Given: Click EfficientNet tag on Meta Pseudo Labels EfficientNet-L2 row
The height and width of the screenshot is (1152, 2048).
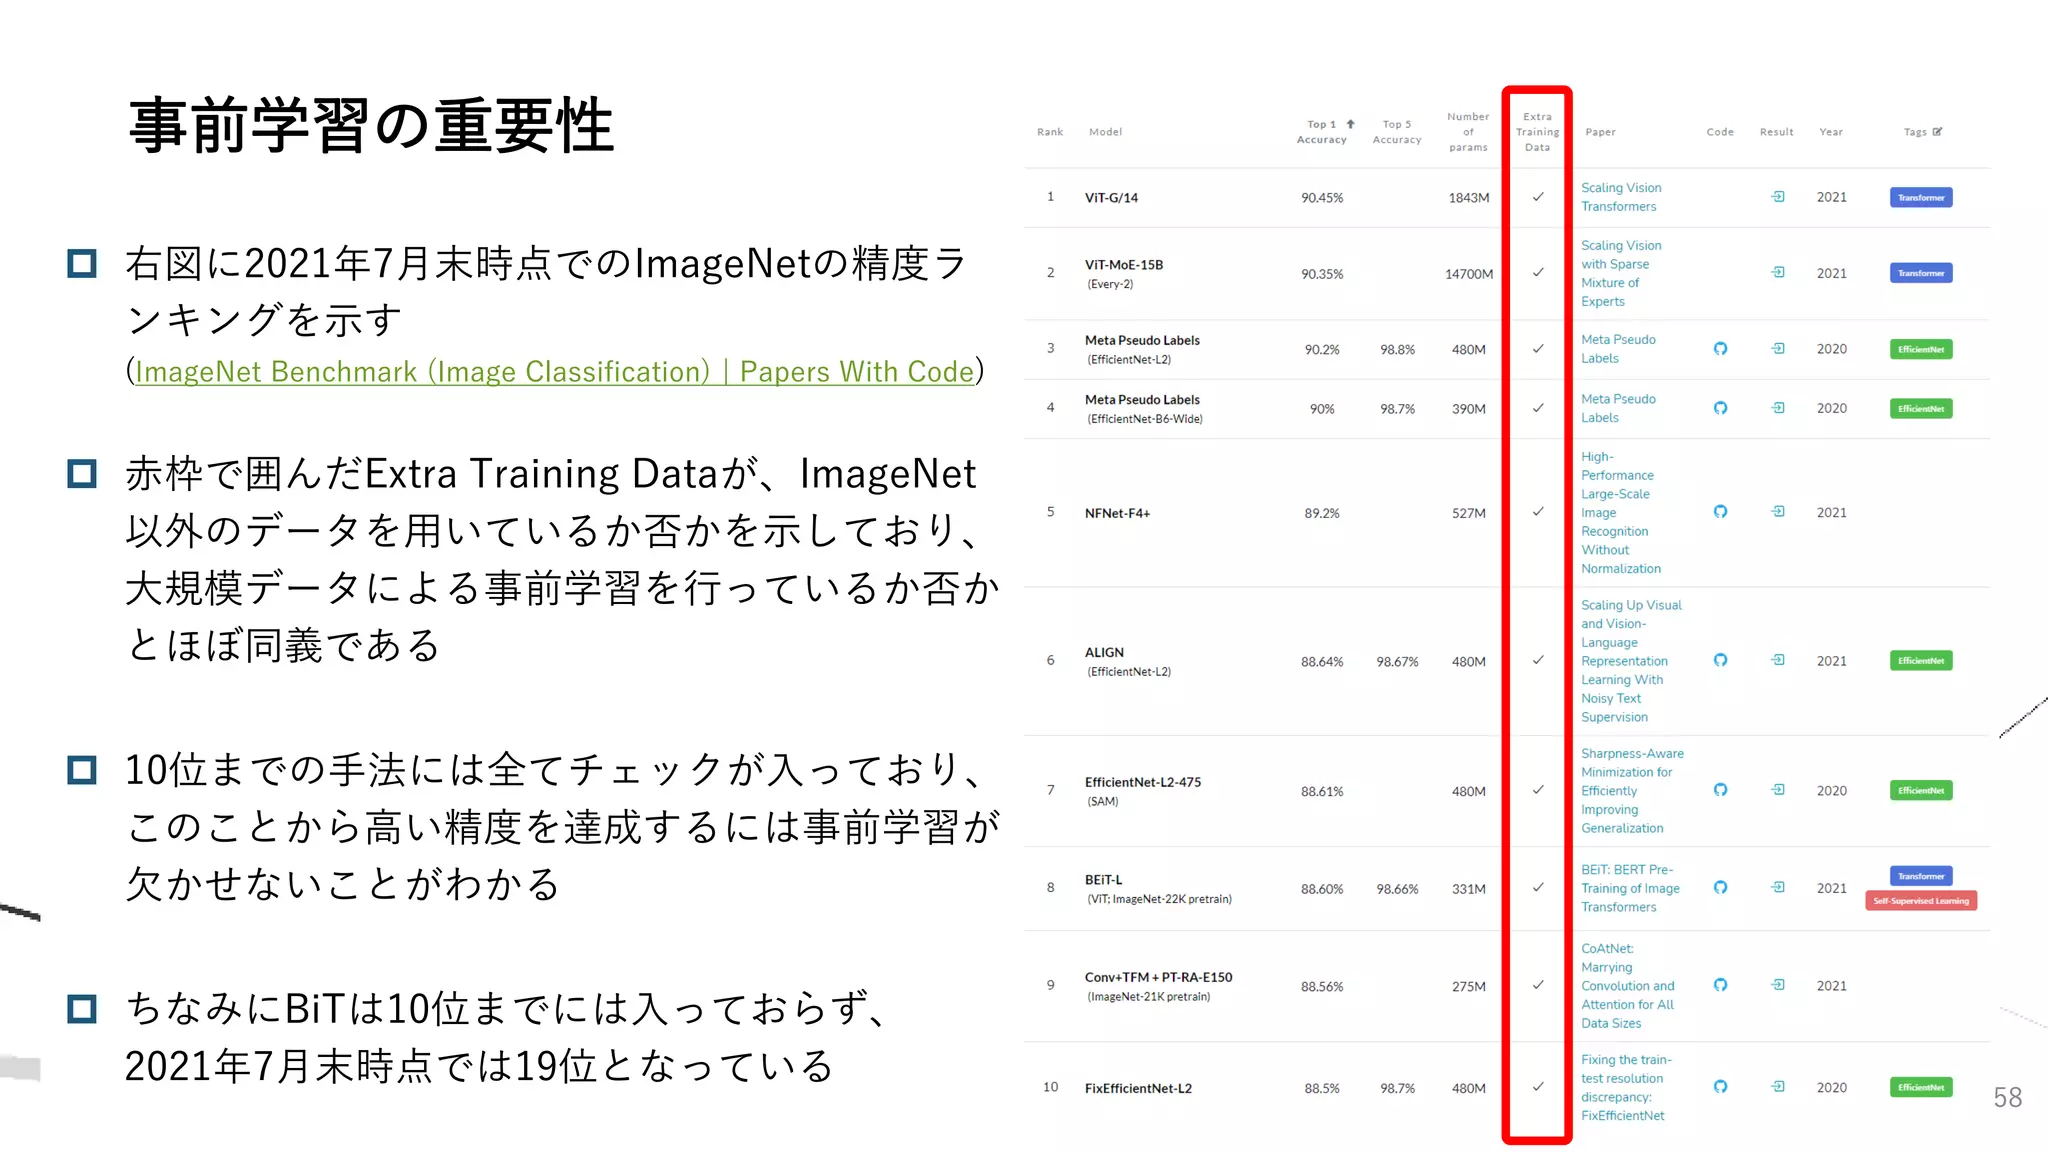Looking at the screenshot, I should click(x=1921, y=349).
